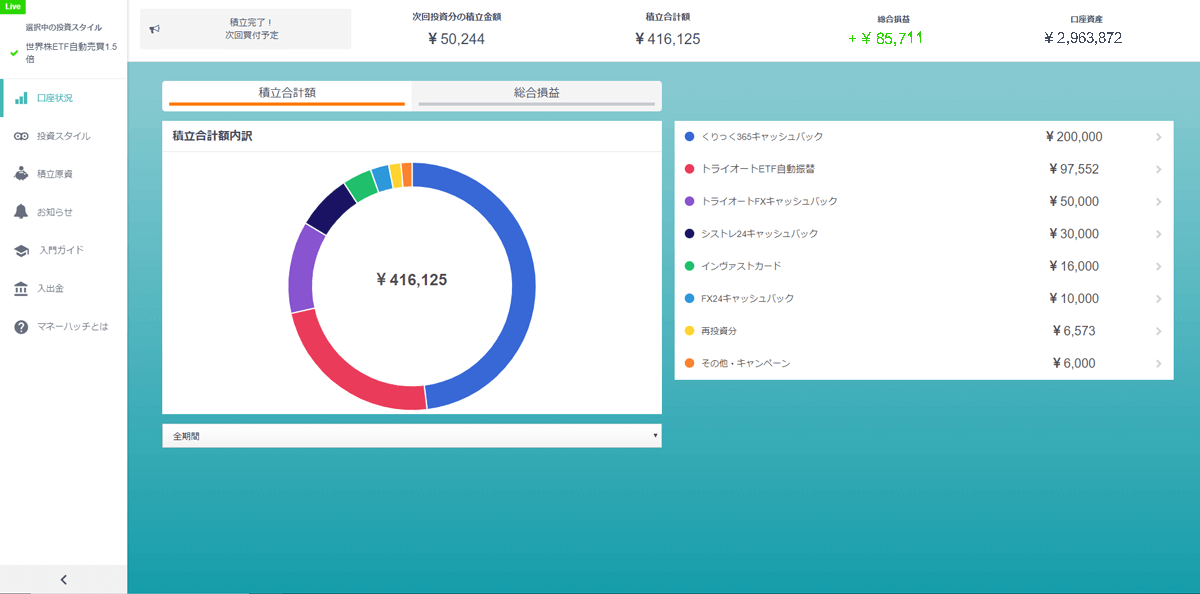
Task: Click the green +￥85,711 総合損益 value
Action: (885, 39)
